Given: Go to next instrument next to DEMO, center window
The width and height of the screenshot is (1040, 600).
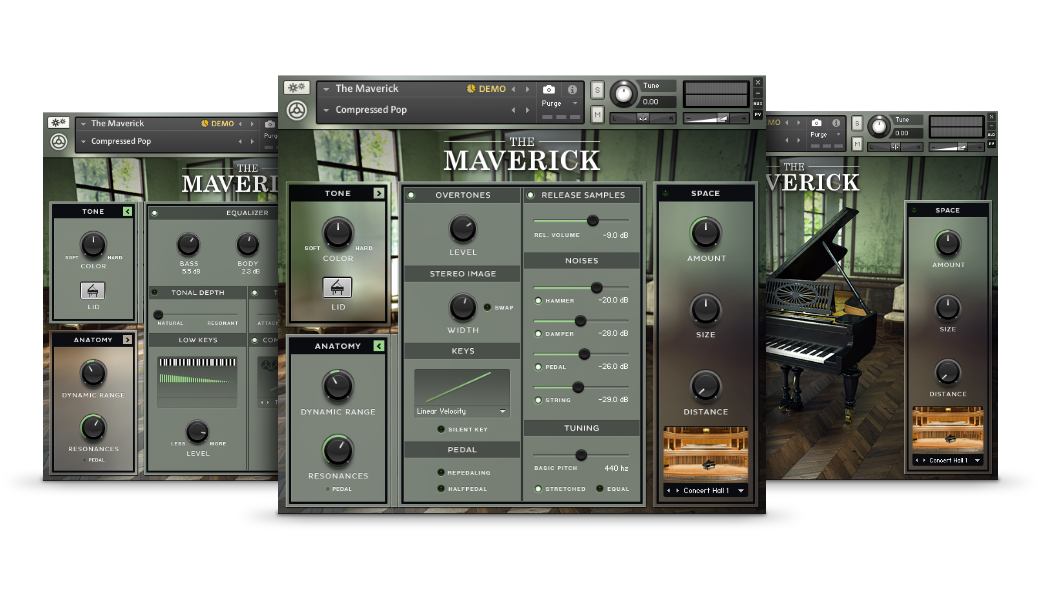Looking at the screenshot, I should pyautogui.click(x=527, y=89).
